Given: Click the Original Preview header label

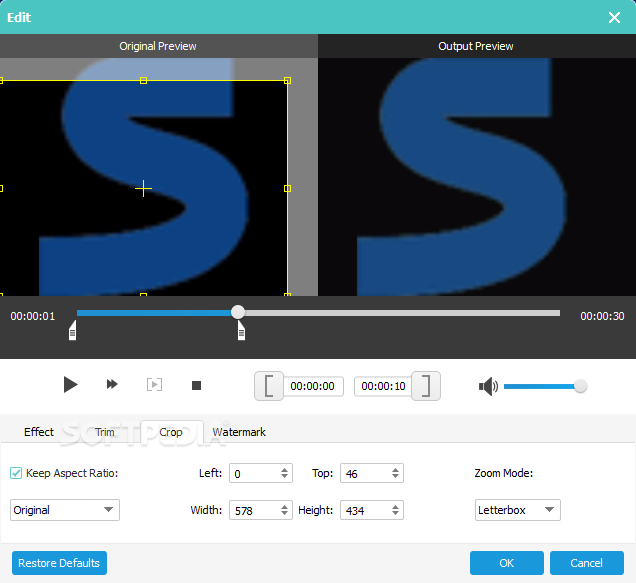Looking at the screenshot, I should click(x=158, y=46).
